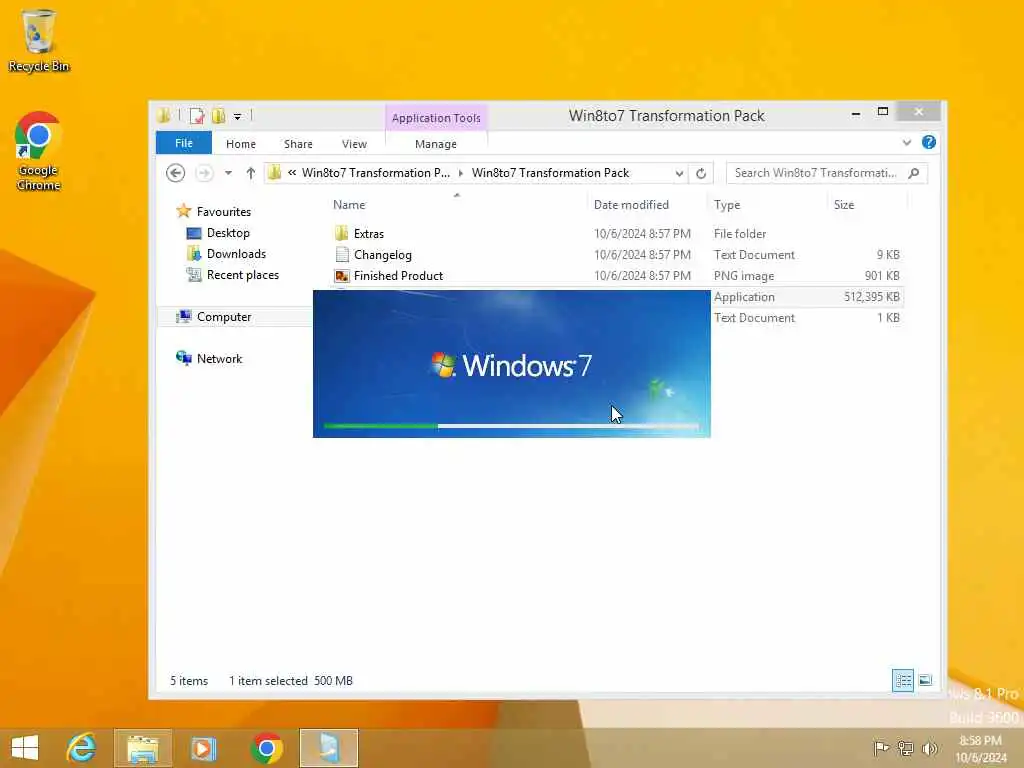Open Windows Media Player from the taskbar

(x=203, y=748)
